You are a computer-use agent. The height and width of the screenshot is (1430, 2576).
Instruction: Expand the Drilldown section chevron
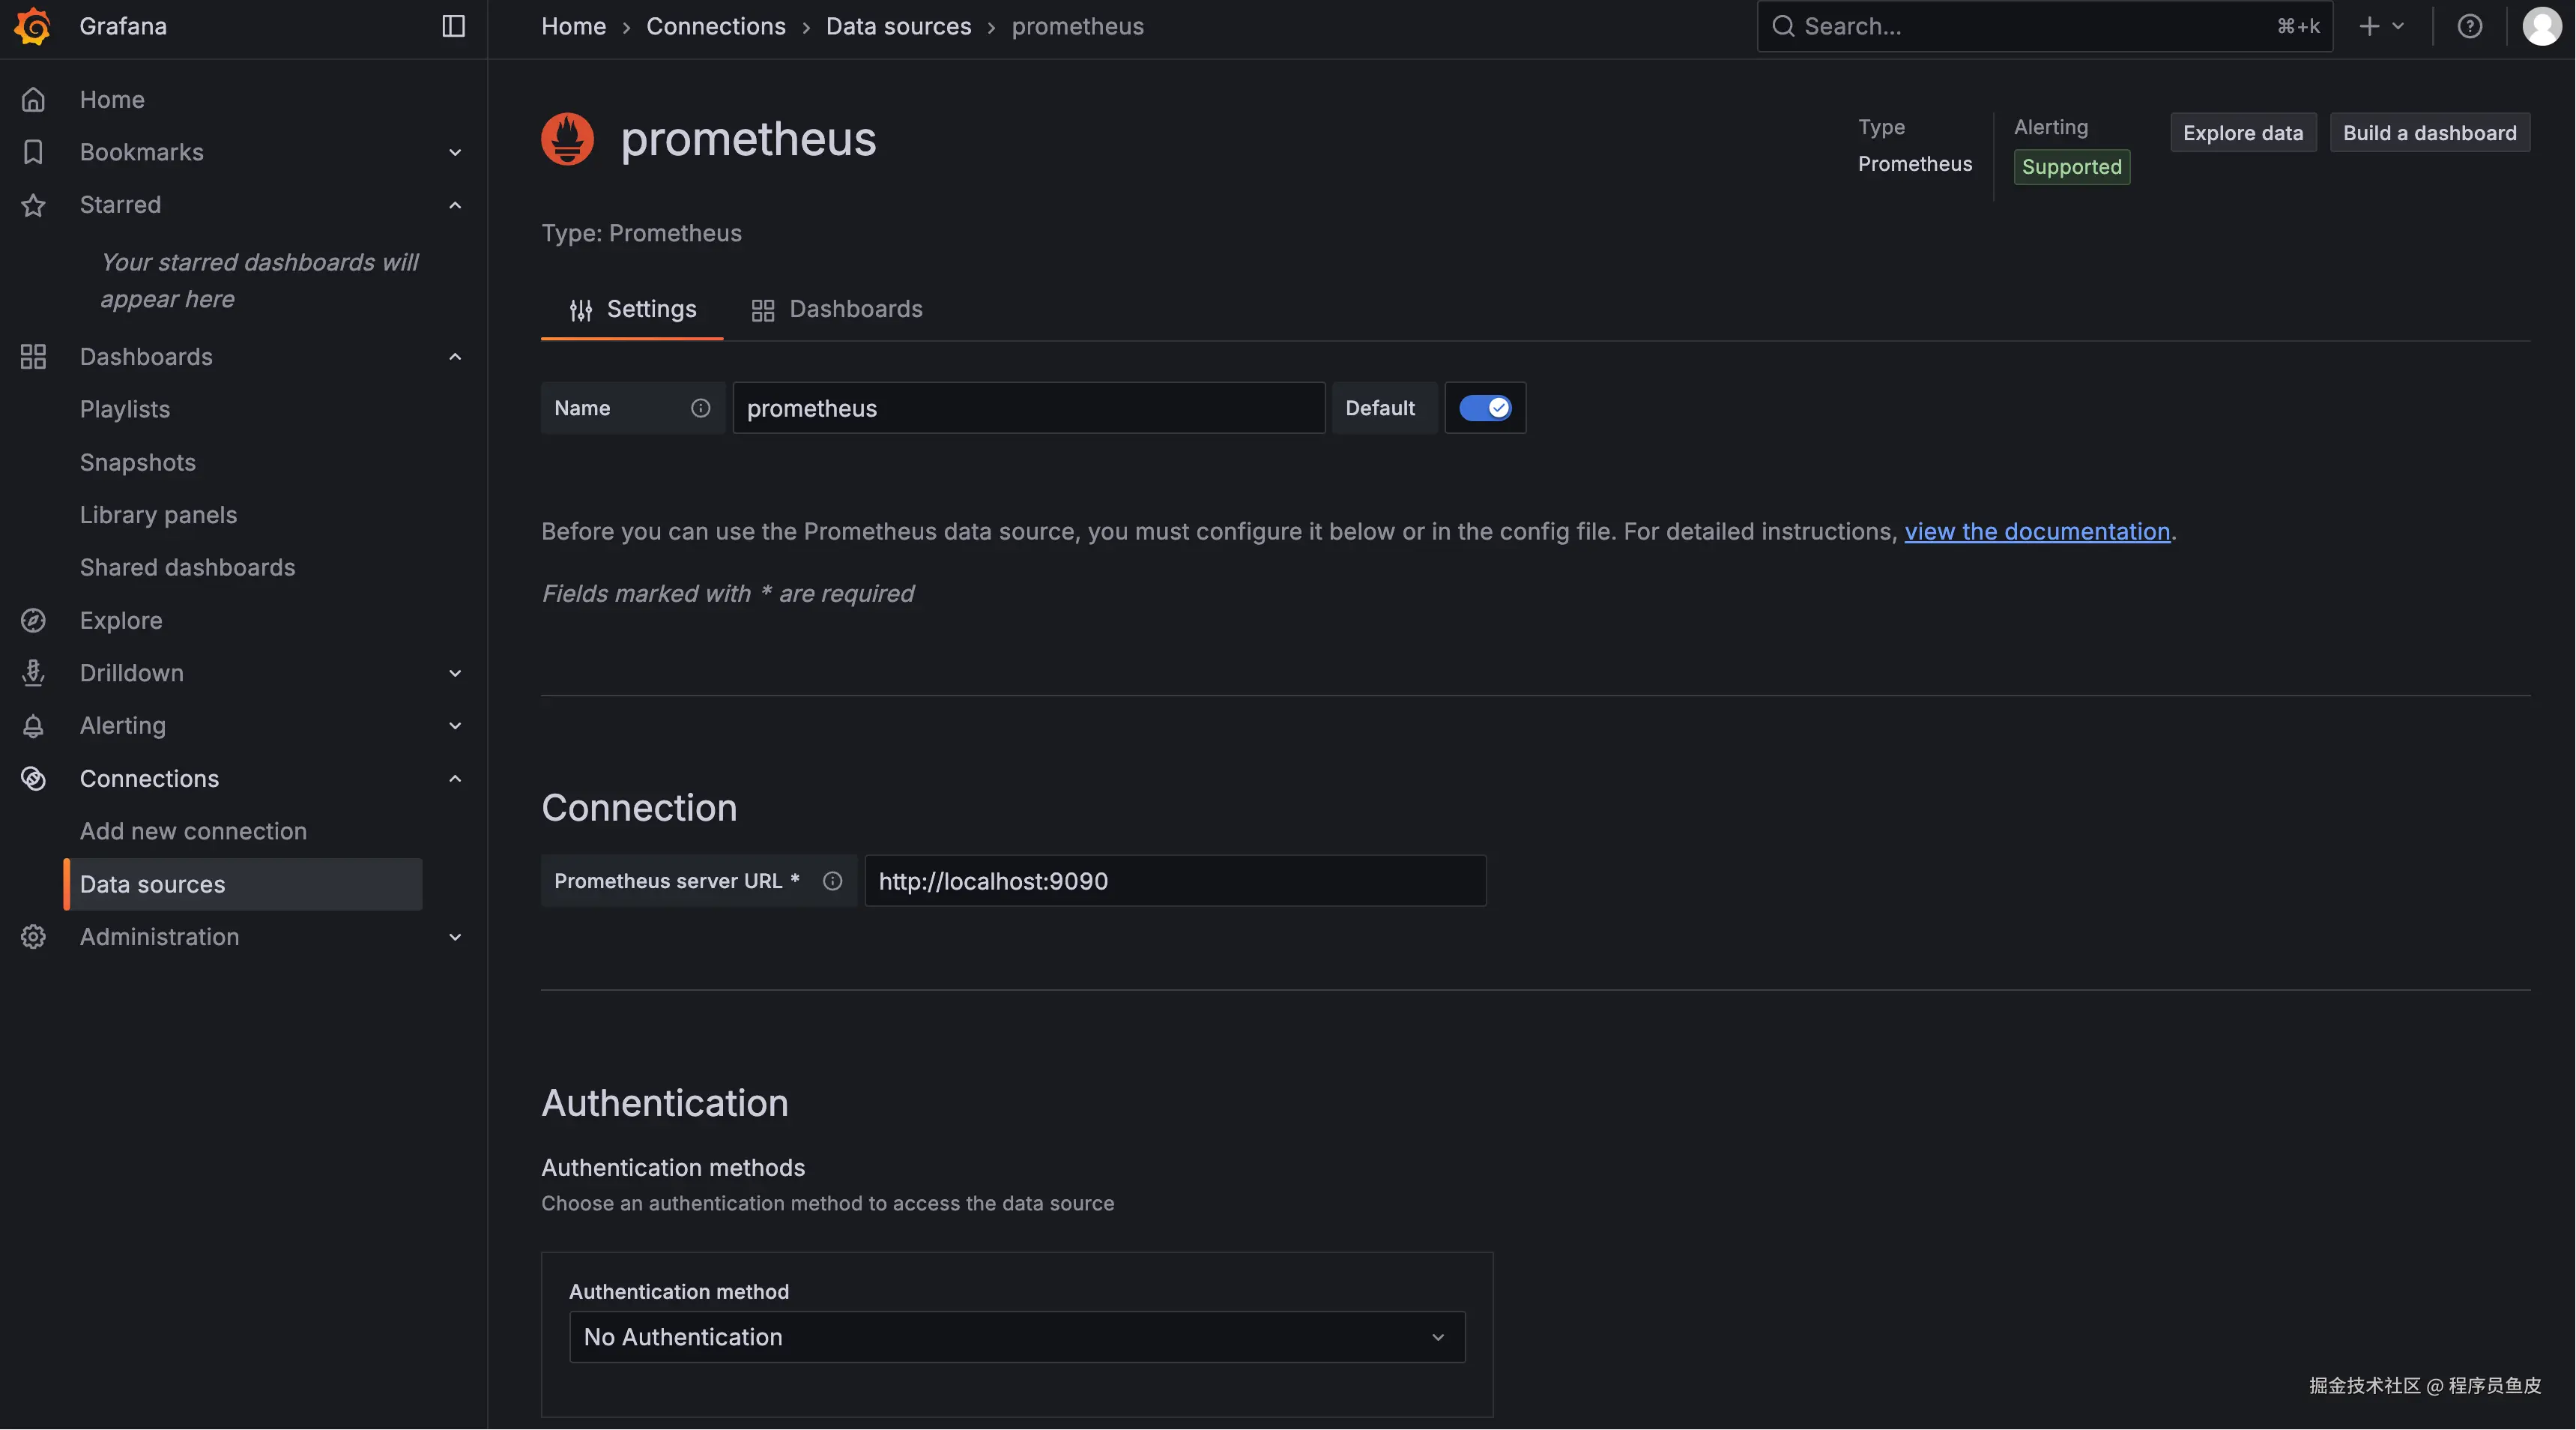pyautogui.click(x=455, y=673)
